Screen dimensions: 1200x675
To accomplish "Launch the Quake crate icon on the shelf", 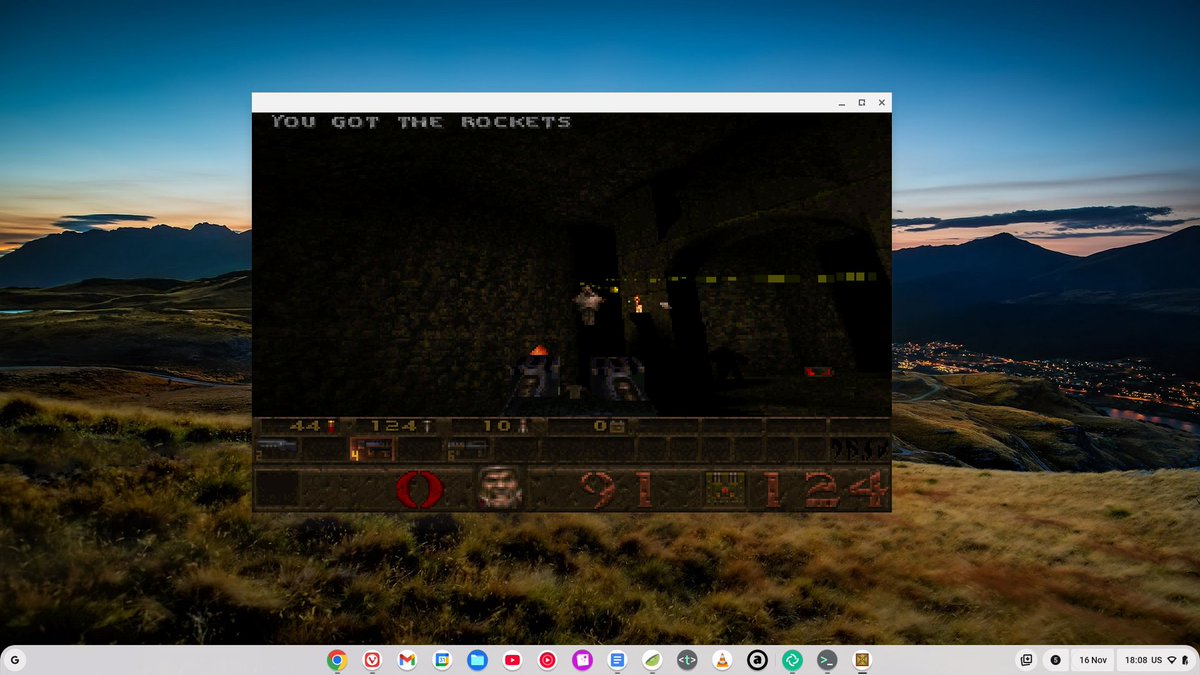I will click(x=861, y=659).
